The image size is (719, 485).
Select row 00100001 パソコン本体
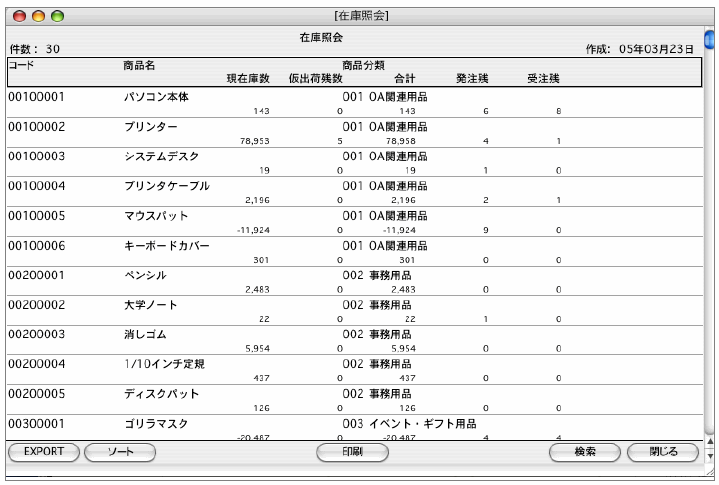click(354, 103)
